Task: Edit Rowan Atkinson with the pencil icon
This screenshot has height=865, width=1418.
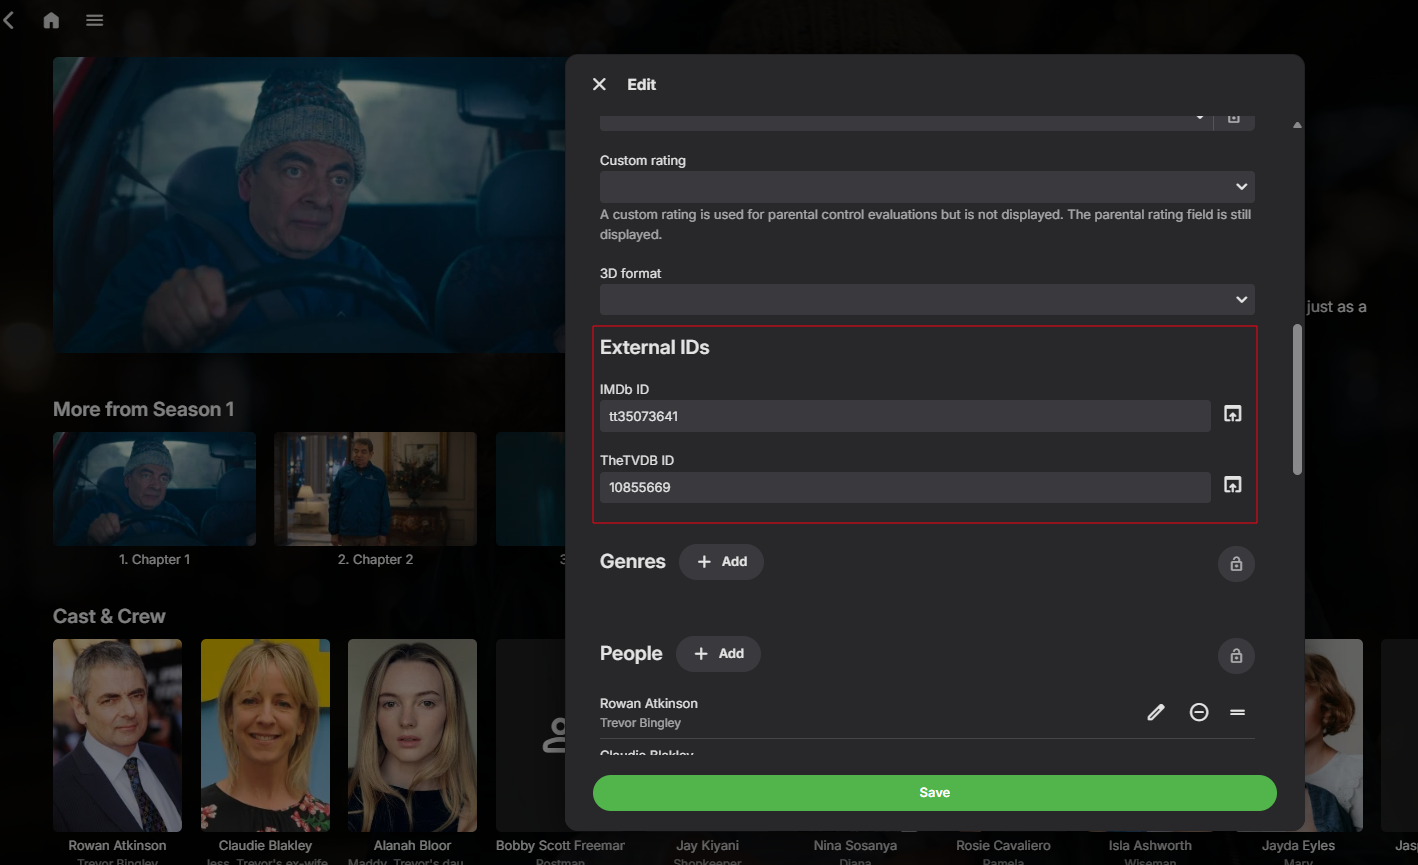Action: [1156, 712]
